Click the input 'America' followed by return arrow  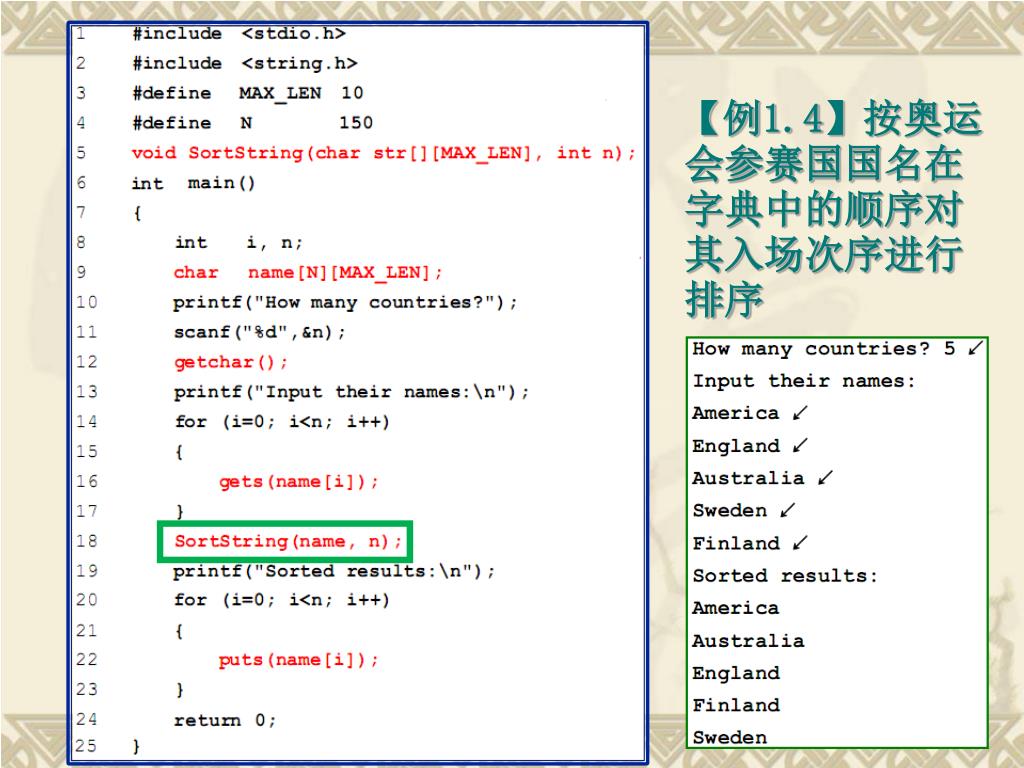(x=750, y=413)
